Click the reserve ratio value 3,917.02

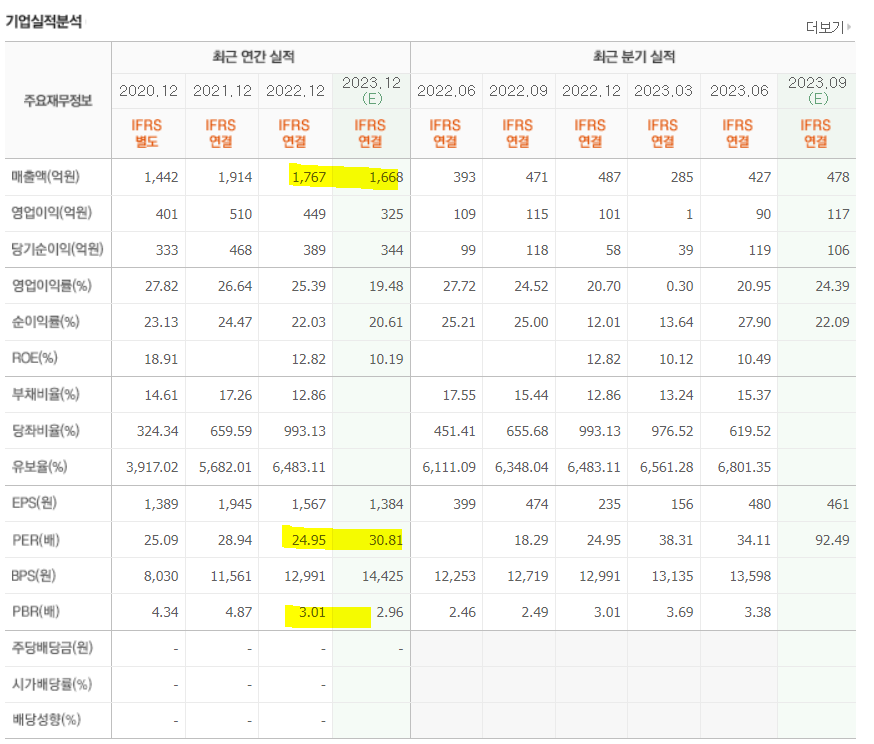pyautogui.click(x=152, y=467)
